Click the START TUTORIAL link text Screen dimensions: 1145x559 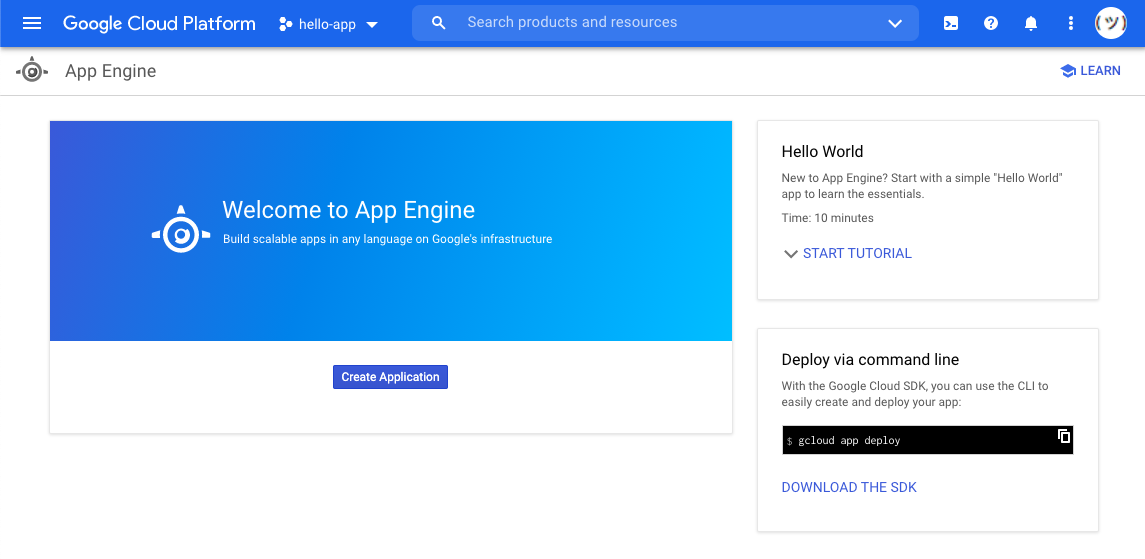[857, 254]
